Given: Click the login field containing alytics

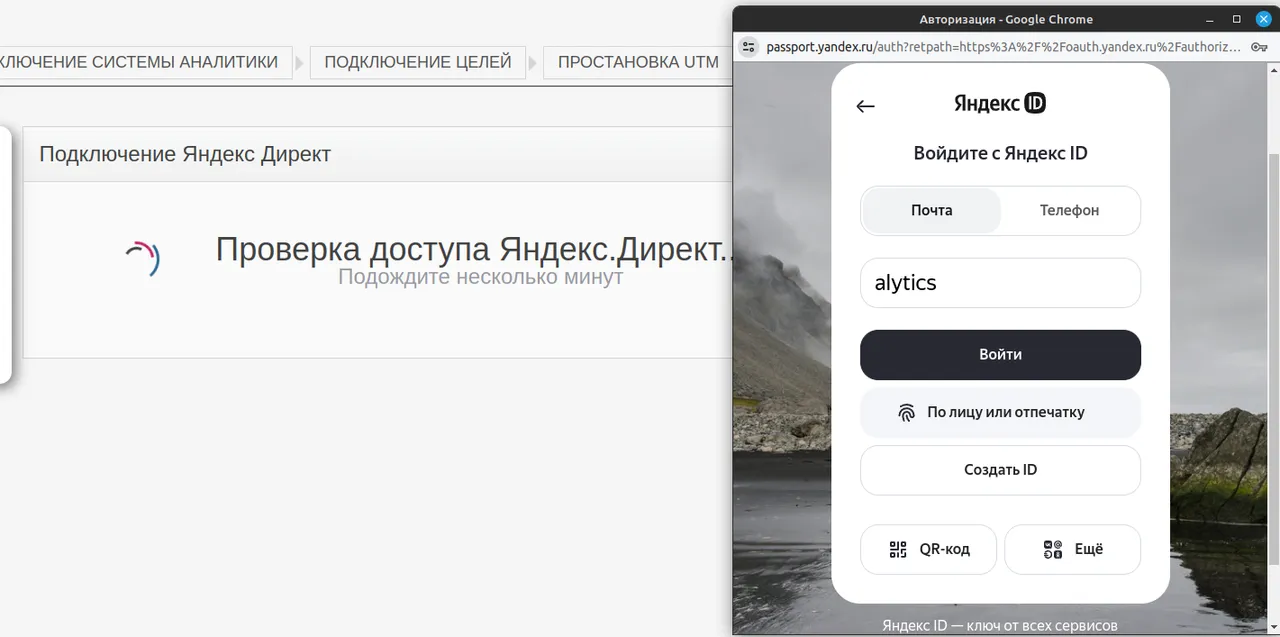Looking at the screenshot, I should 1000,283.
